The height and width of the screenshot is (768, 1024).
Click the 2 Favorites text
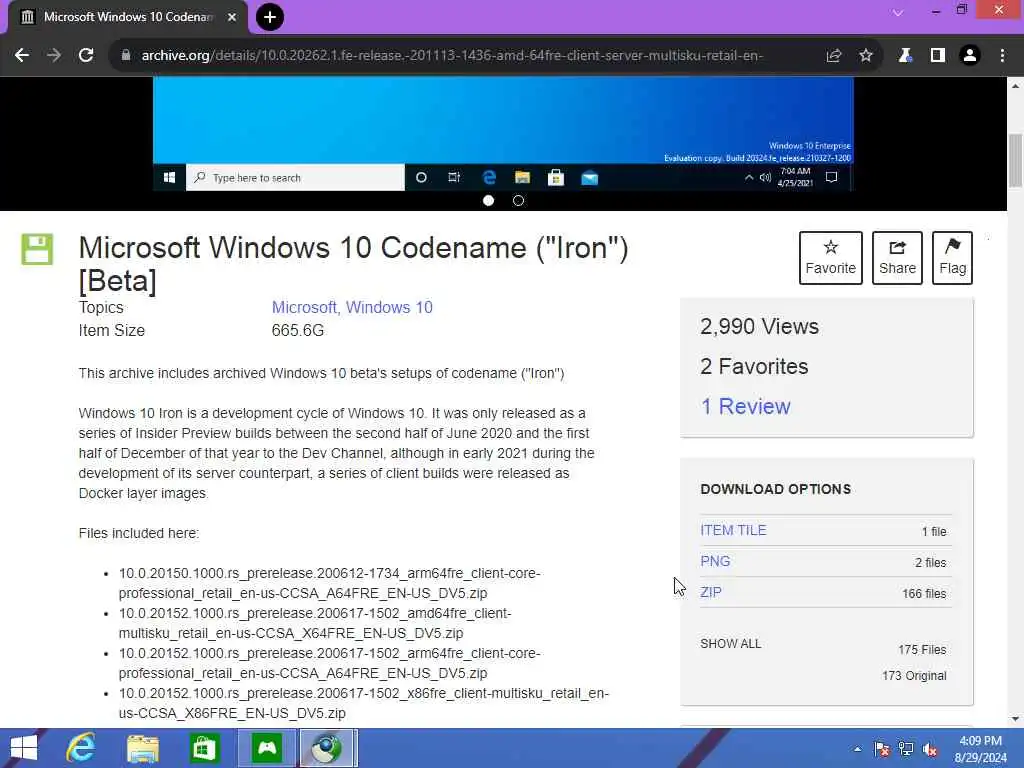tap(754, 366)
